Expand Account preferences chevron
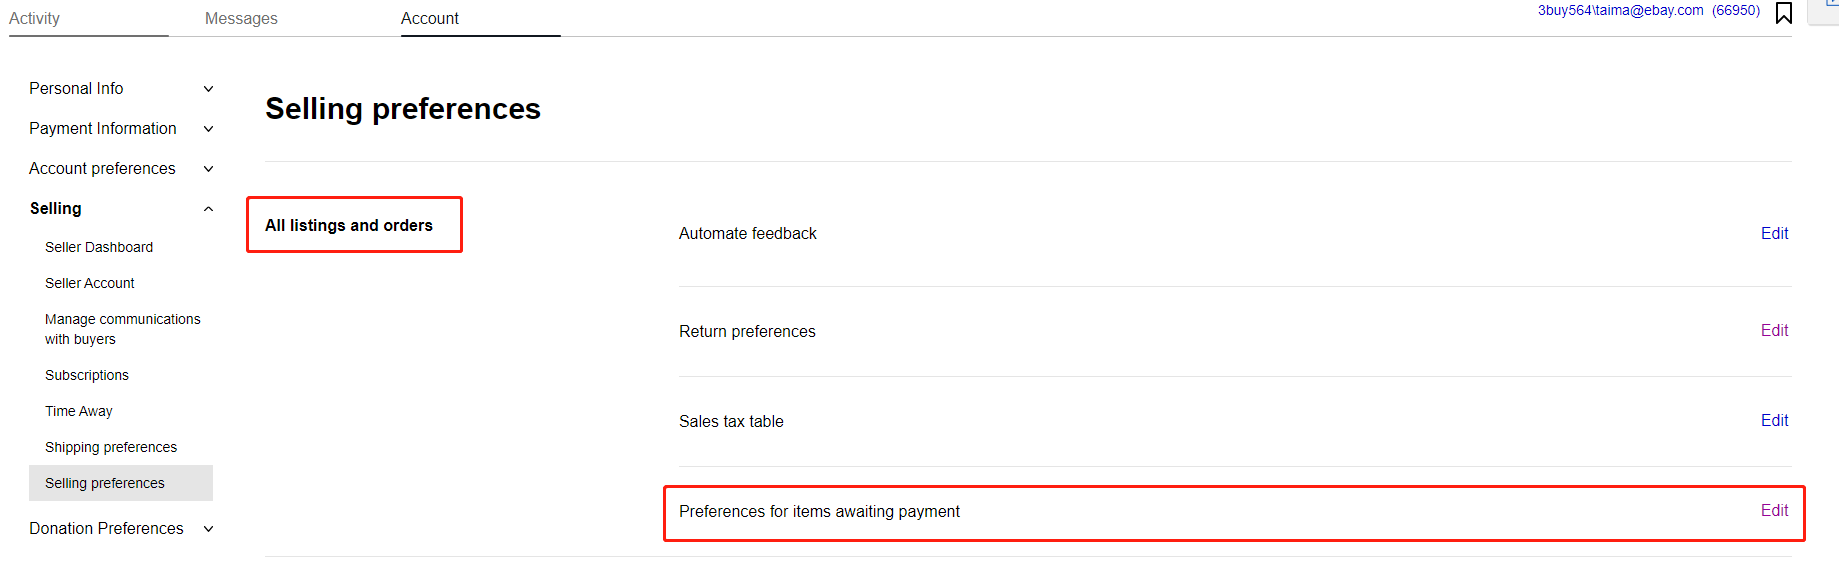1839x561 pixels. click(x=208, y=169)
